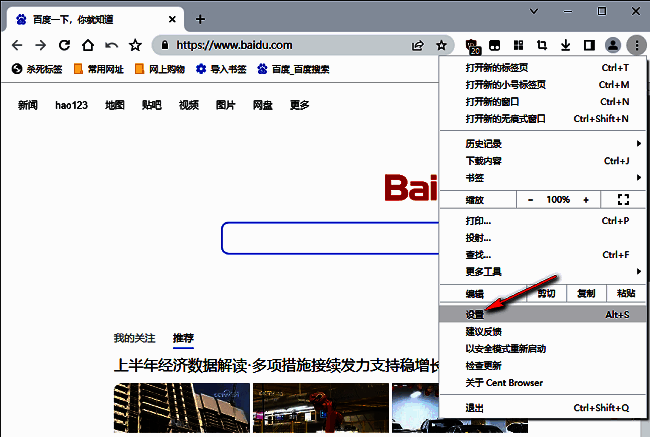Reload the Baidu page
Screen dimensions: 650x437
coord(64,45)
